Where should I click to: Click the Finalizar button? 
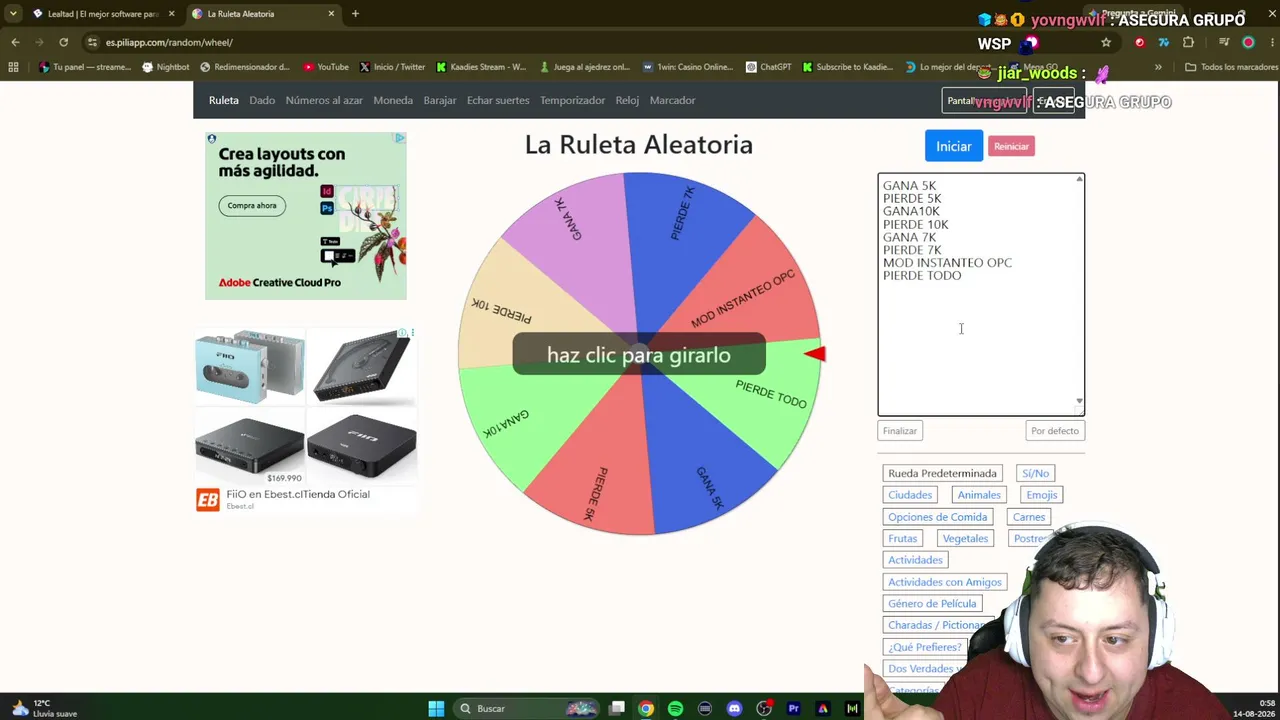click(x=900, y=431)
